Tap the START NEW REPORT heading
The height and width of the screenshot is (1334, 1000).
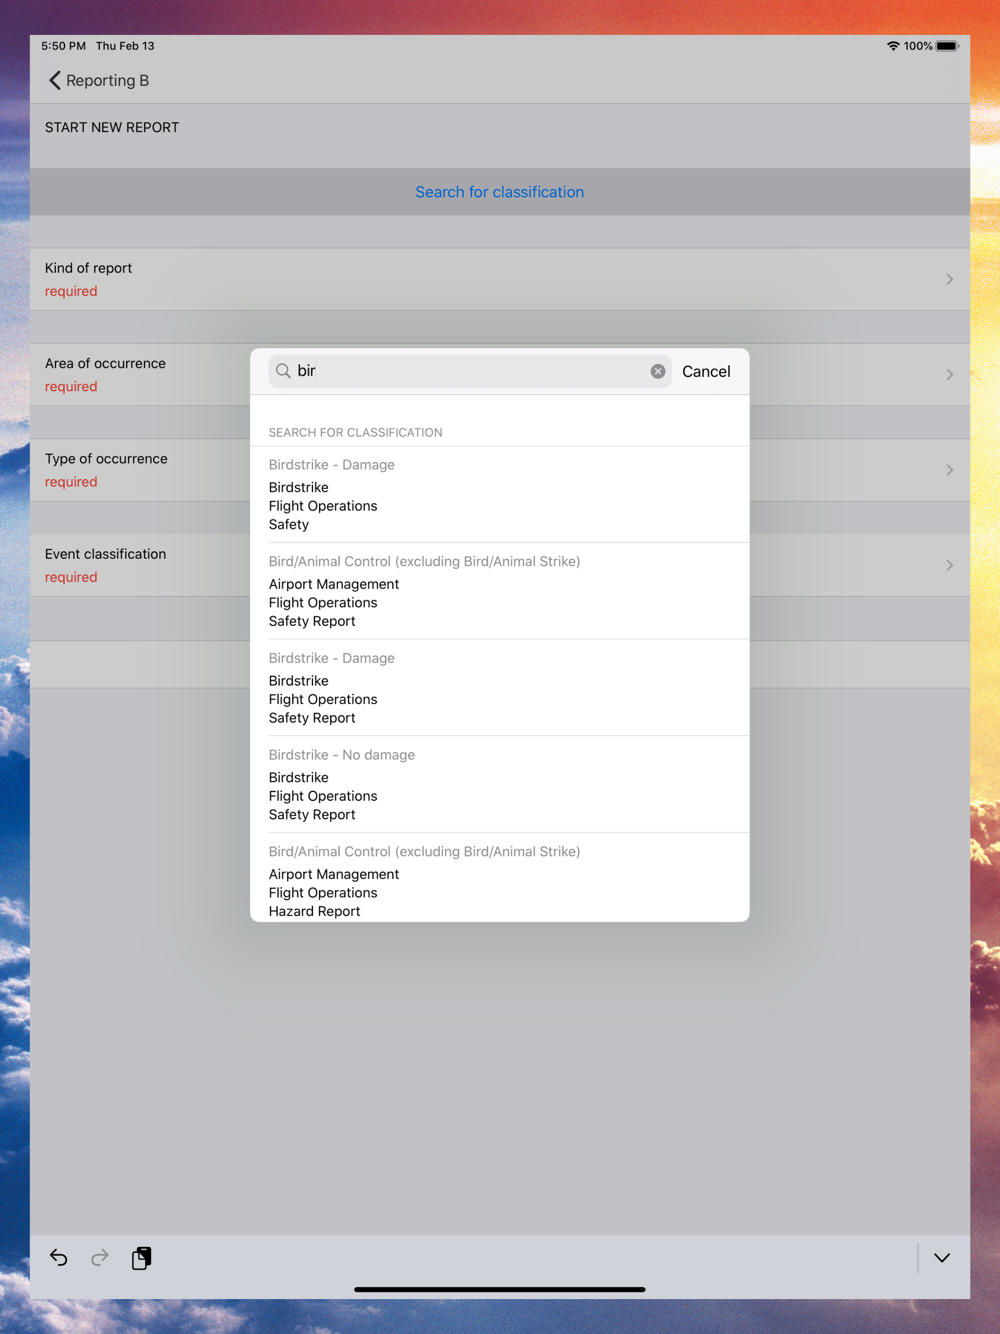pyautogui.click(x=112, y=127)
